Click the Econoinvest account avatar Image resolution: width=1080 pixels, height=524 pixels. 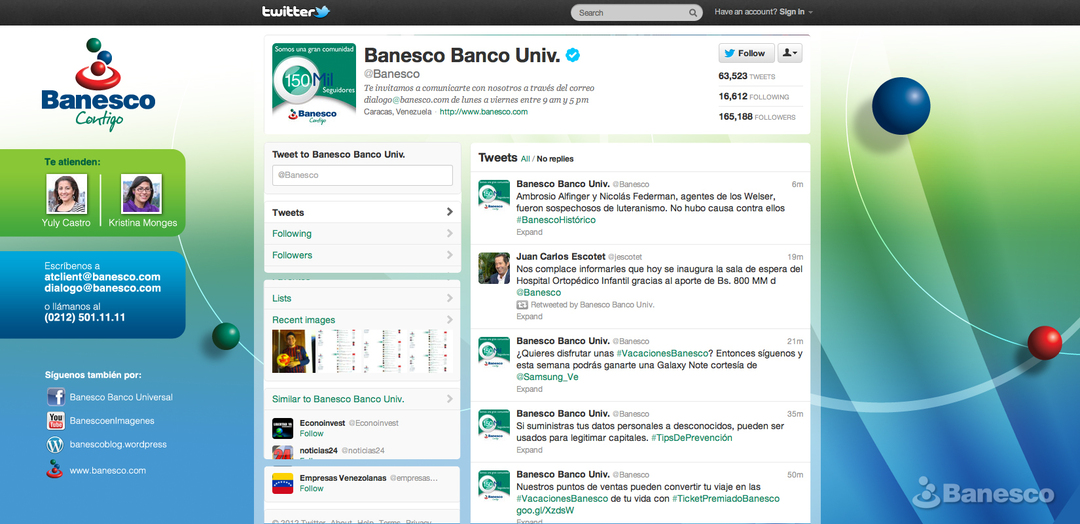coord(283,427)
